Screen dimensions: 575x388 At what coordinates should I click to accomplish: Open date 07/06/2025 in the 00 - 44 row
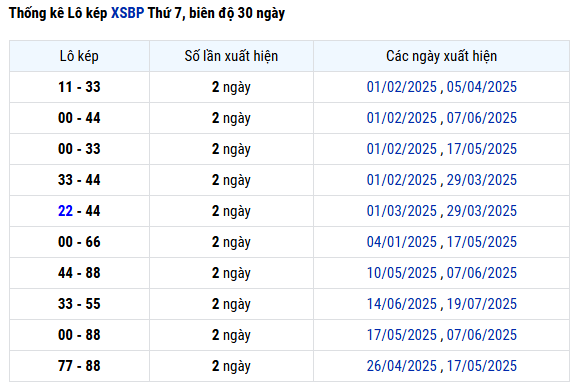[481, 118]
